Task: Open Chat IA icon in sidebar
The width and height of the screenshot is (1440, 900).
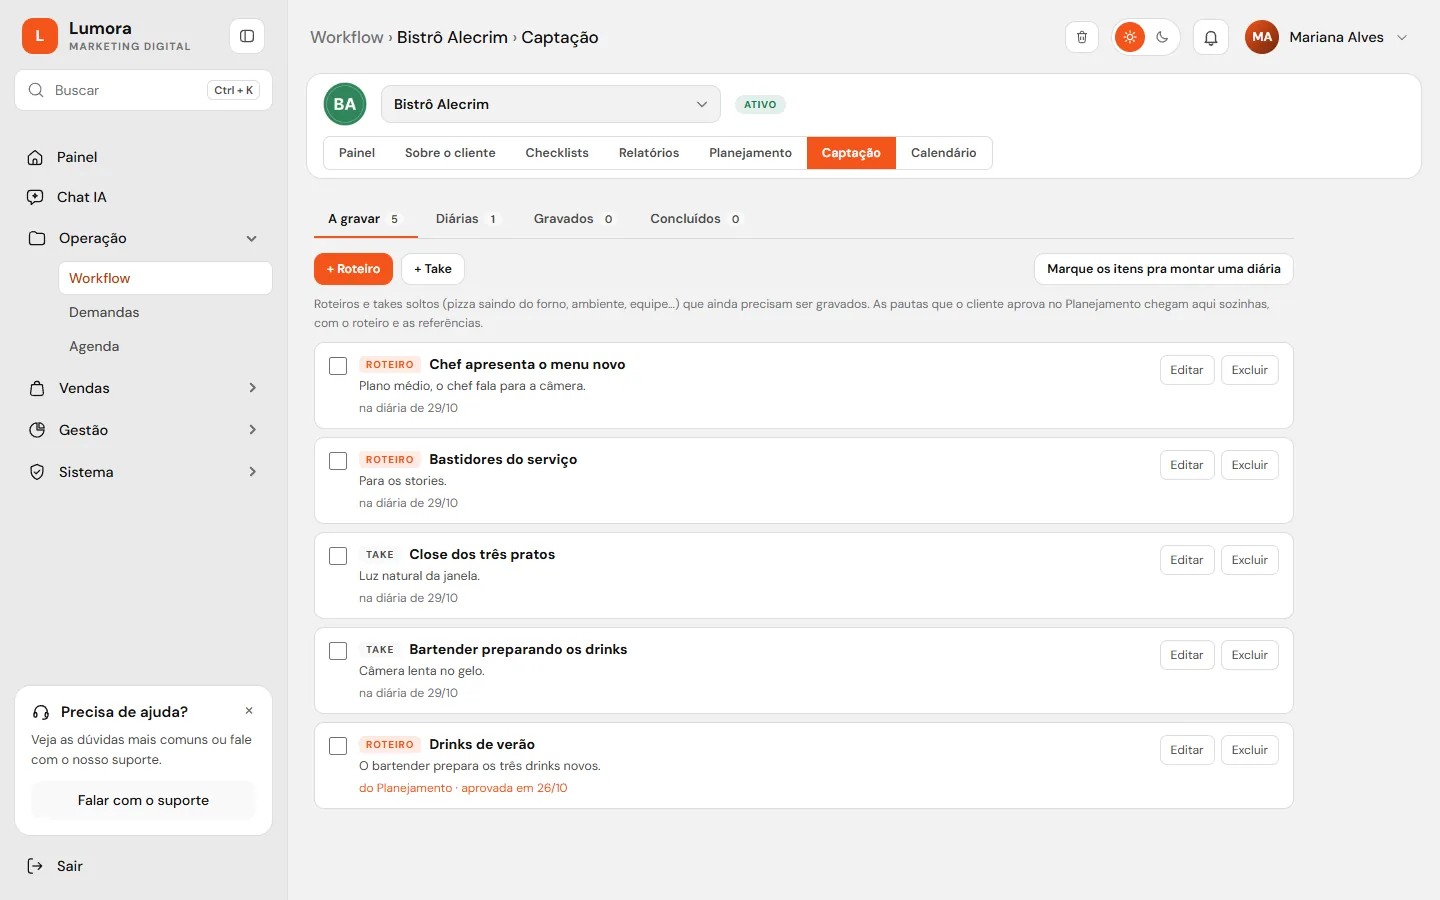Action: 35,197
